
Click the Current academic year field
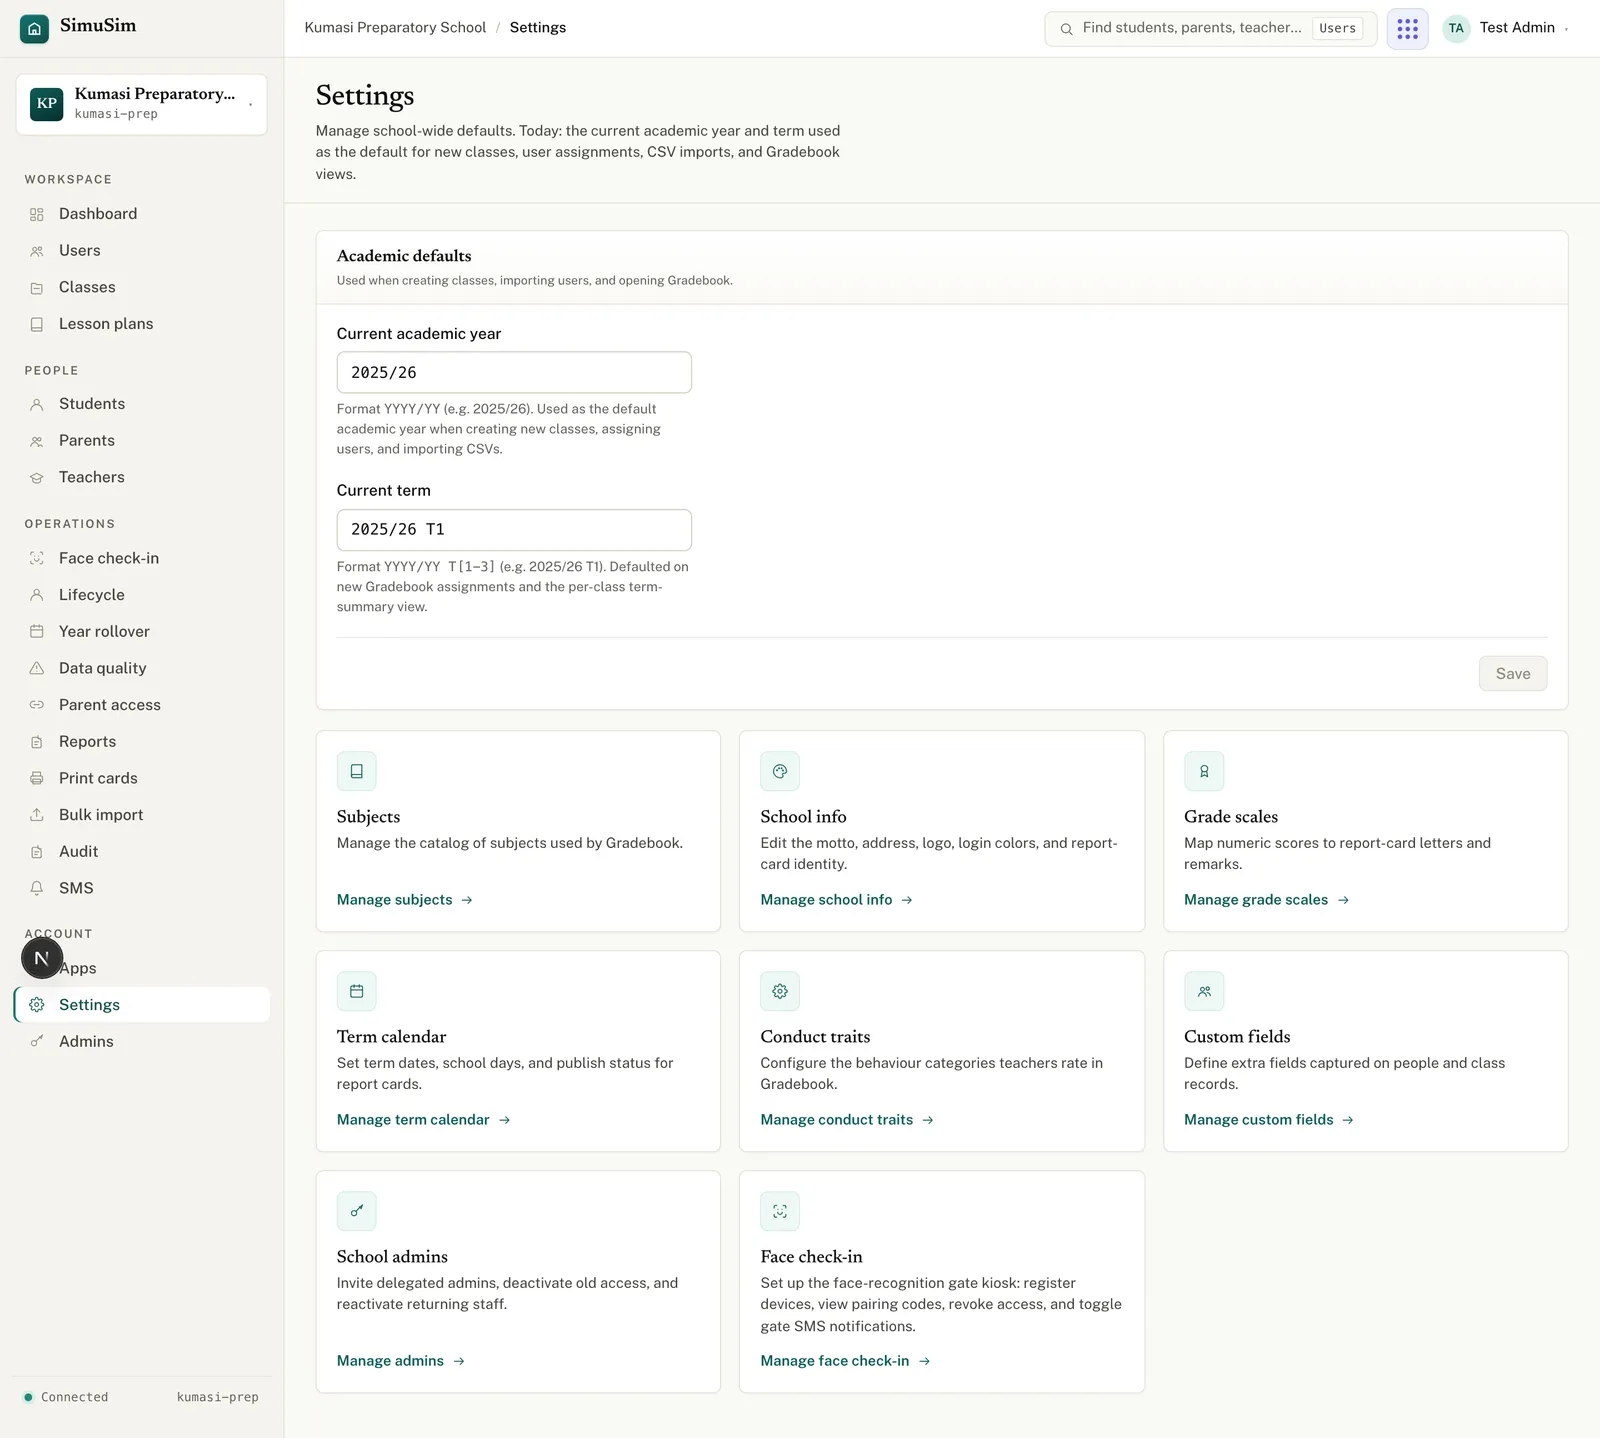coord(514,372)
